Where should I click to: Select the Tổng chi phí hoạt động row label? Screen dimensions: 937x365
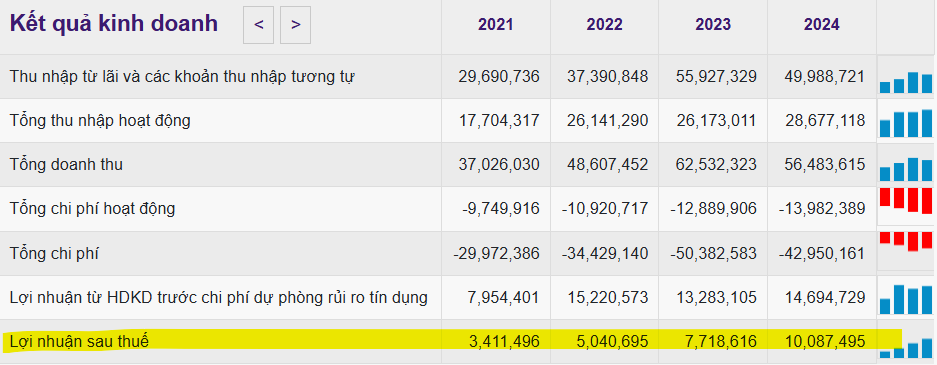click(x=93, y=208)
